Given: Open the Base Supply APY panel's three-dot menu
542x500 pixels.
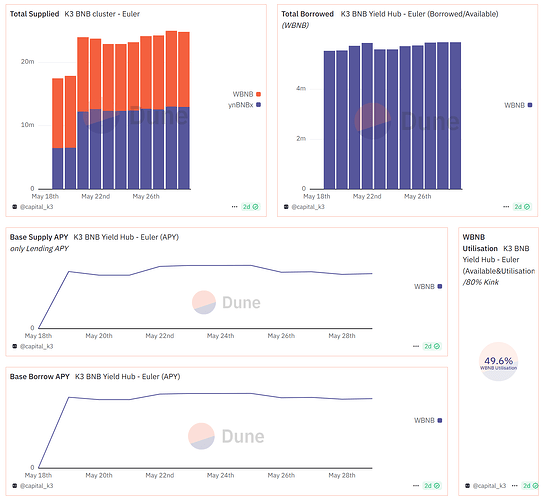Looking at the screenshot, I should pyautogui.click(x=416, y=346).
